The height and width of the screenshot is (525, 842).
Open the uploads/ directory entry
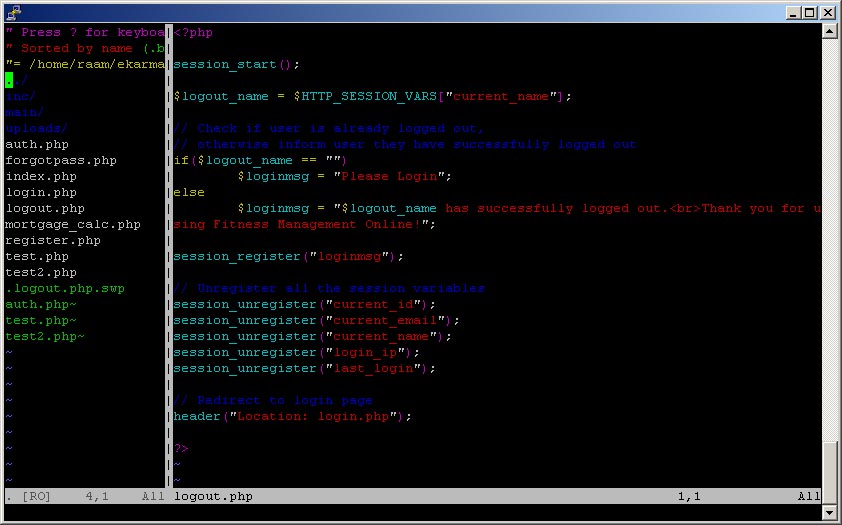(36, 128)
